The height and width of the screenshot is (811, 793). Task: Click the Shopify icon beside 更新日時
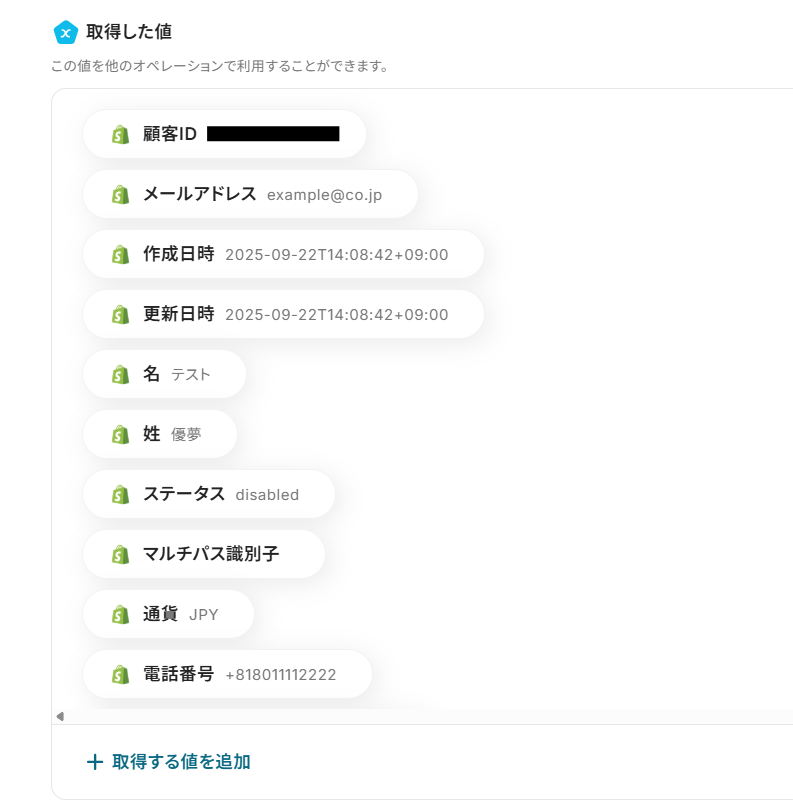121,314
